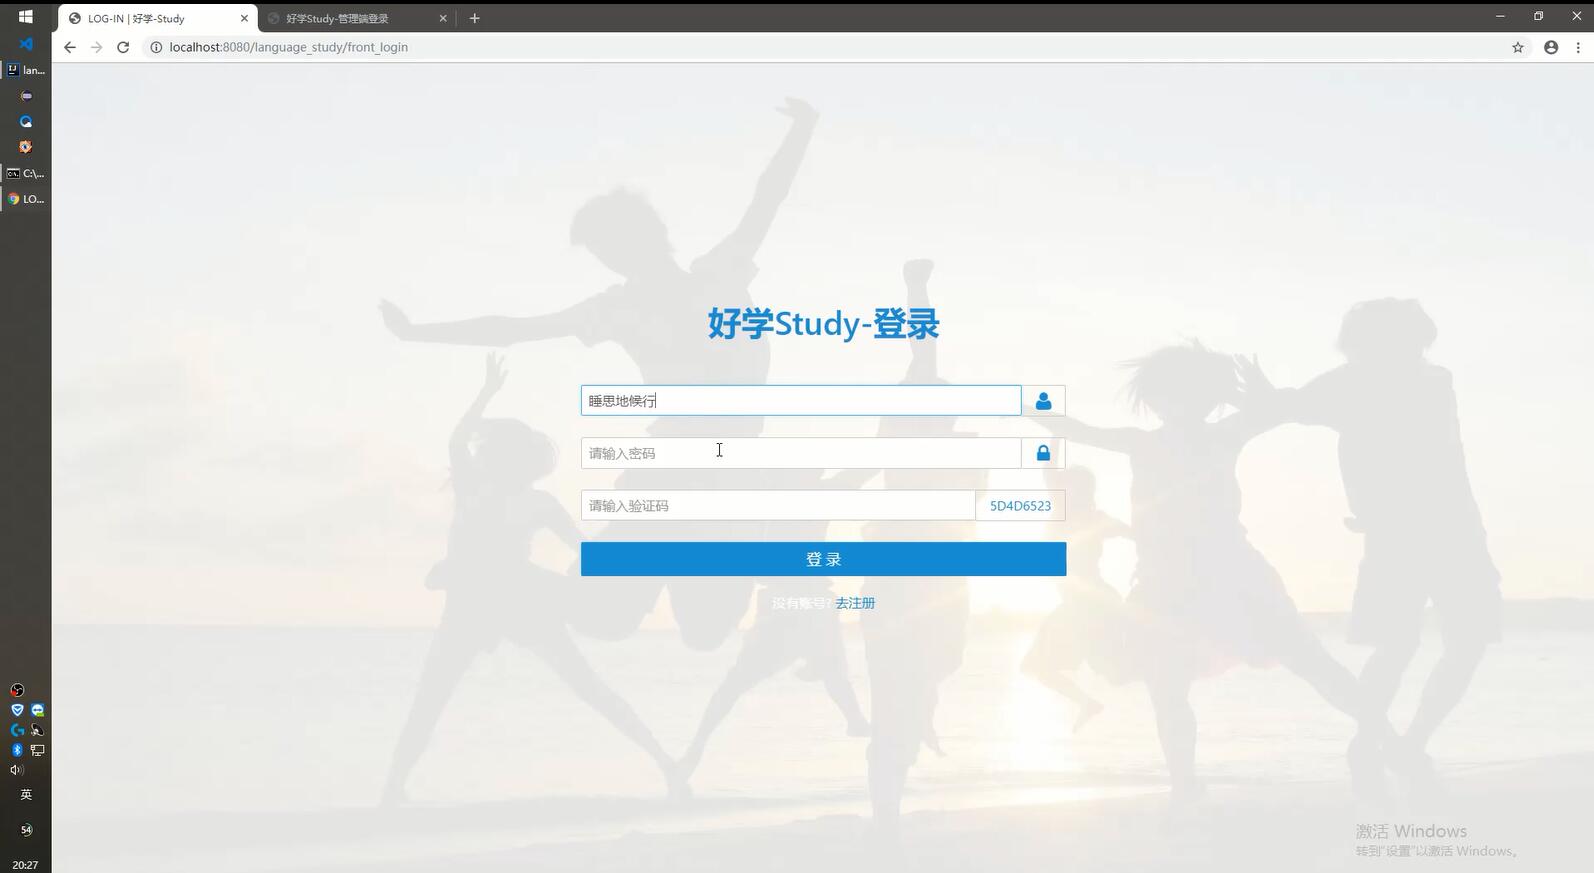Open the volume speaker tray icon
The width and height of the screenshot is (1594, 873).
pyautogui.click(x=17, y=770)
